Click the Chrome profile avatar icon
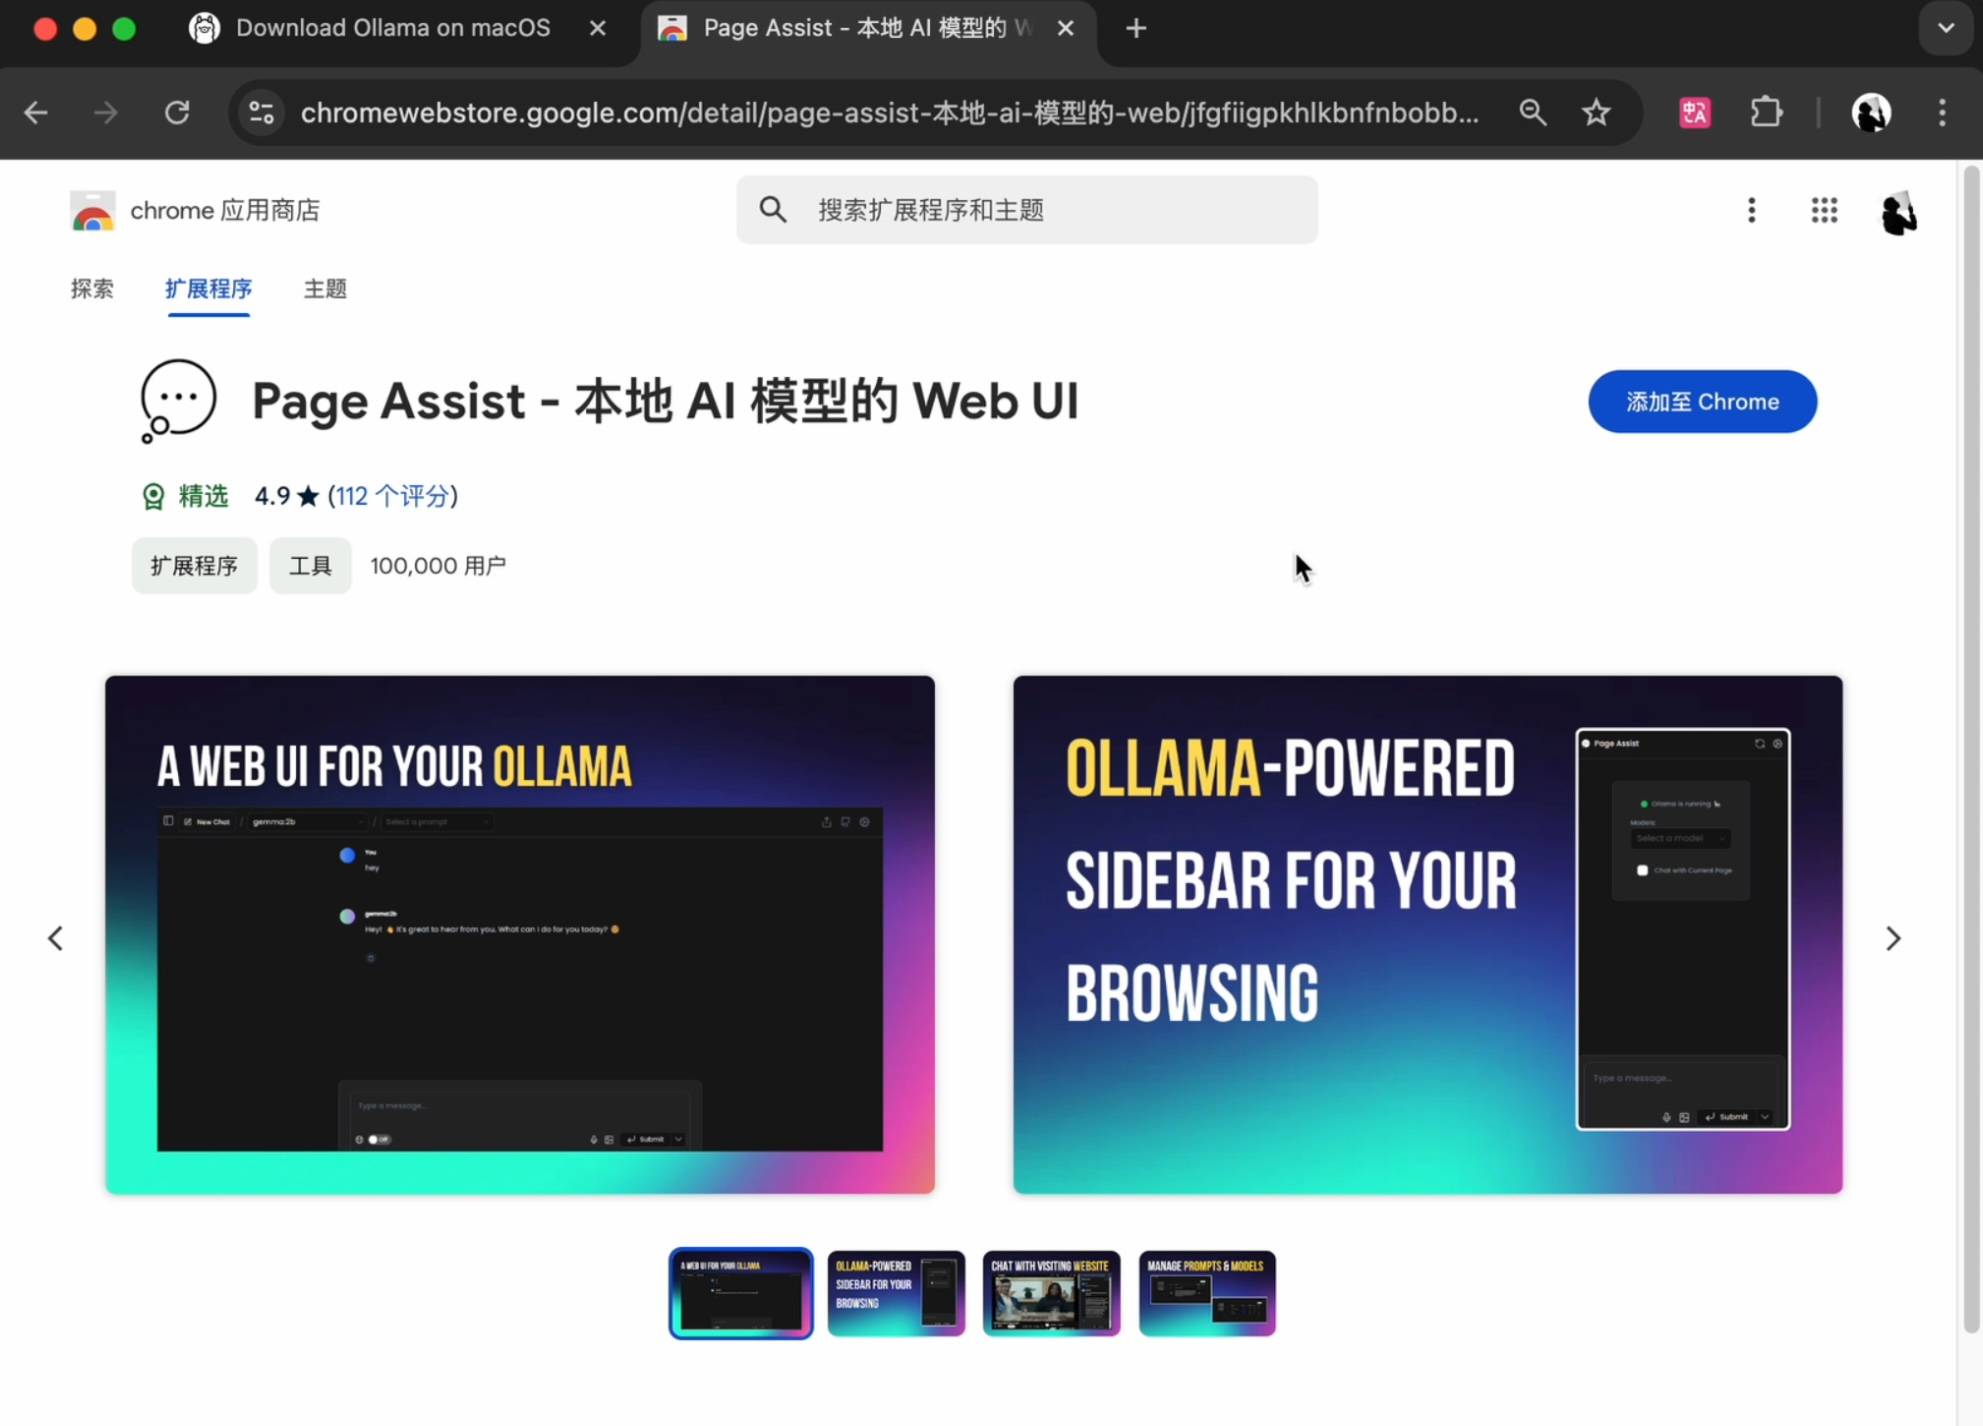This screenshot has height=1426, width=1983. click(x=1872, y=112)
